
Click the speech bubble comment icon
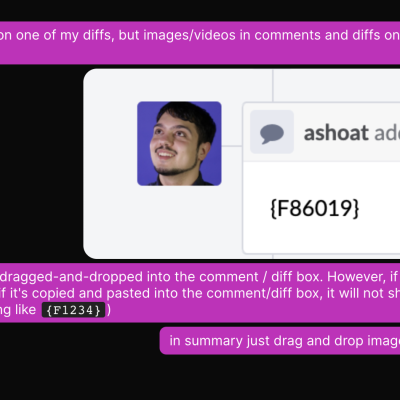point(272,134)
